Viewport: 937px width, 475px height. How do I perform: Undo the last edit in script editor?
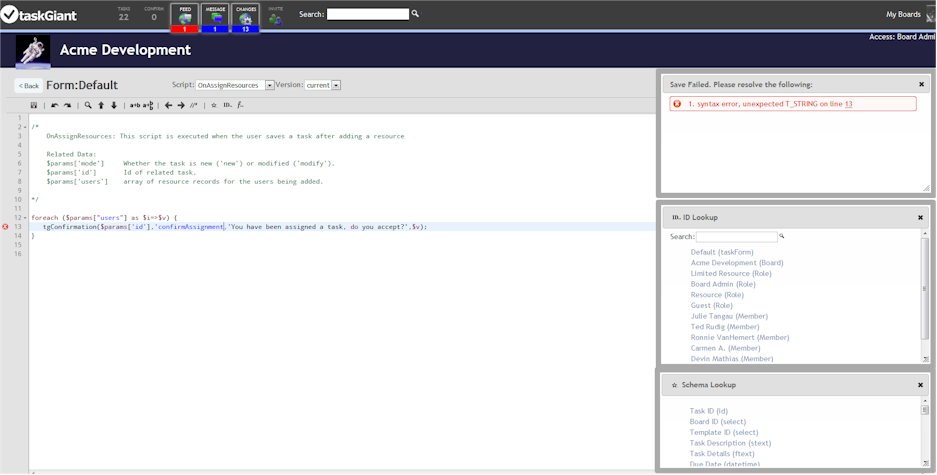[x=55, y=105]
